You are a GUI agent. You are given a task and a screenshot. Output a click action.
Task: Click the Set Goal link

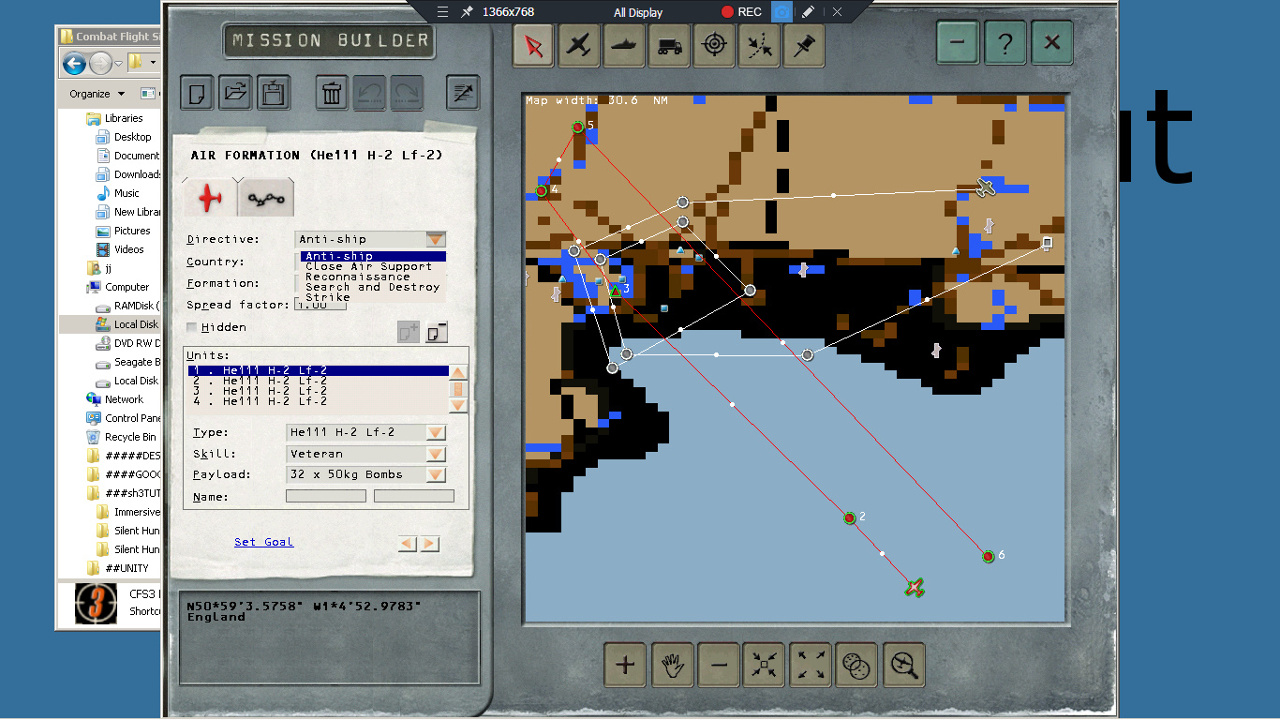click(264, 542)
